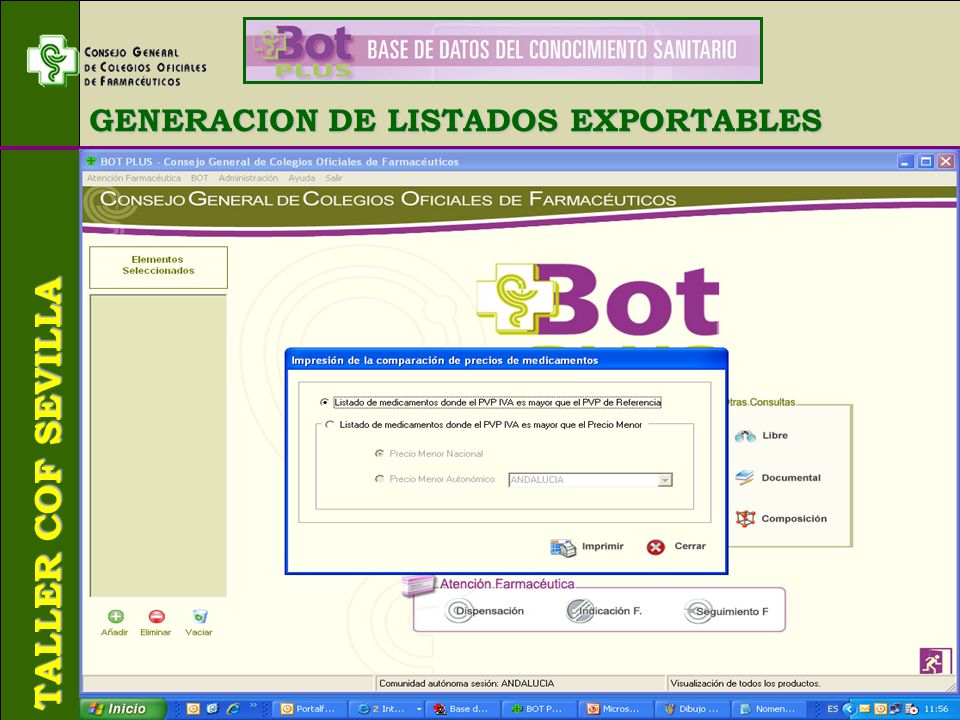
Task: Open the Libre consultation link
Action: [x=775, y=436]
